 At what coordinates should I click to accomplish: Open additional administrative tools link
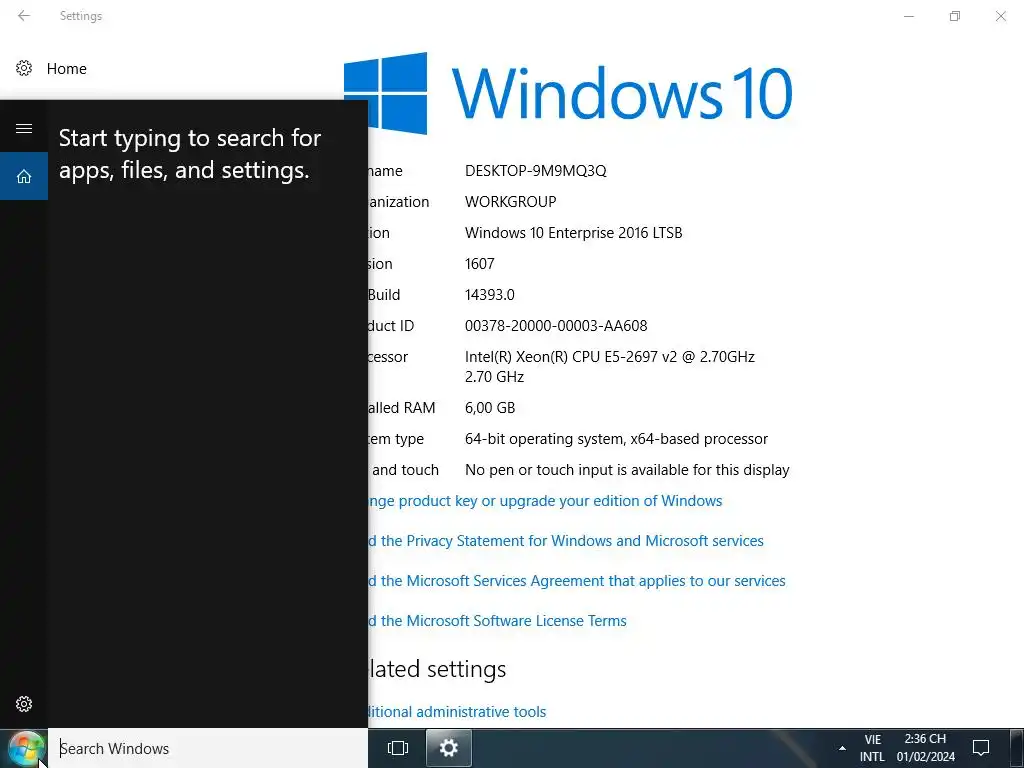(457, 712)
